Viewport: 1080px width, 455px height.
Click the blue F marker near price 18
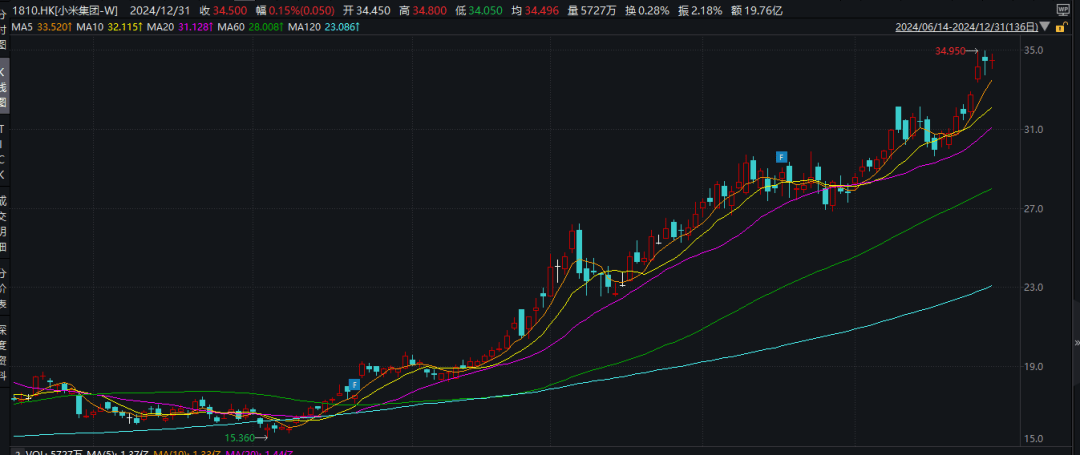pos(354,384)
